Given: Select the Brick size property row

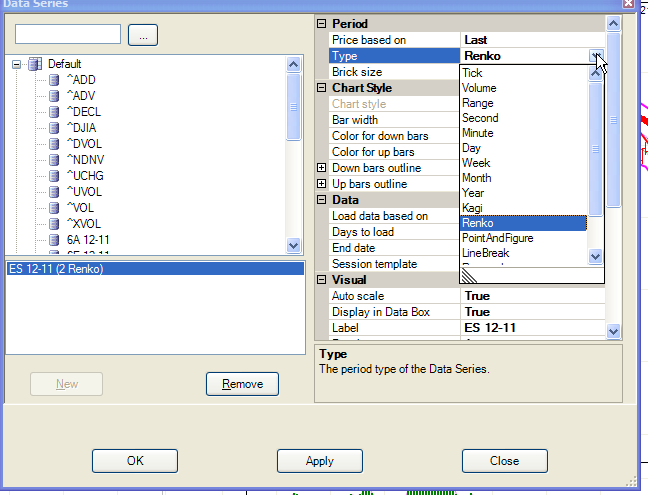Looking at the screenshot, I should point(394,72).
